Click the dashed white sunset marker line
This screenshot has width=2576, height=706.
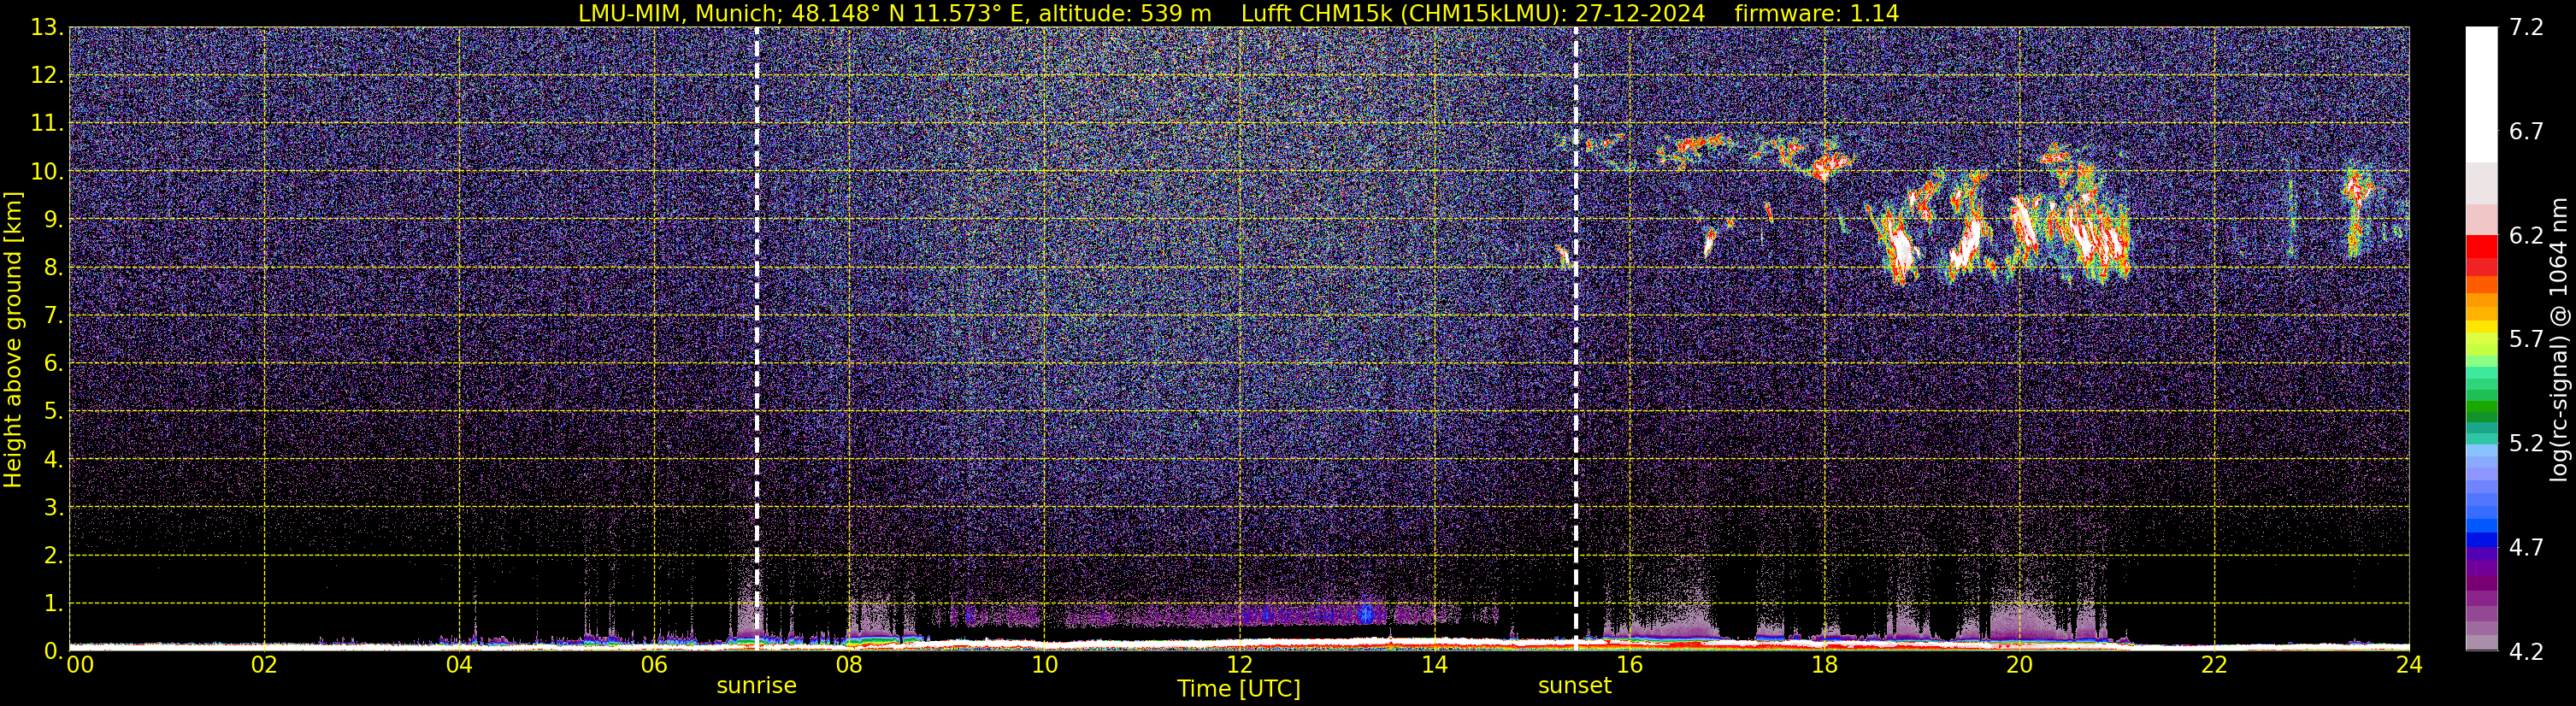click(x=1575, y=339)
